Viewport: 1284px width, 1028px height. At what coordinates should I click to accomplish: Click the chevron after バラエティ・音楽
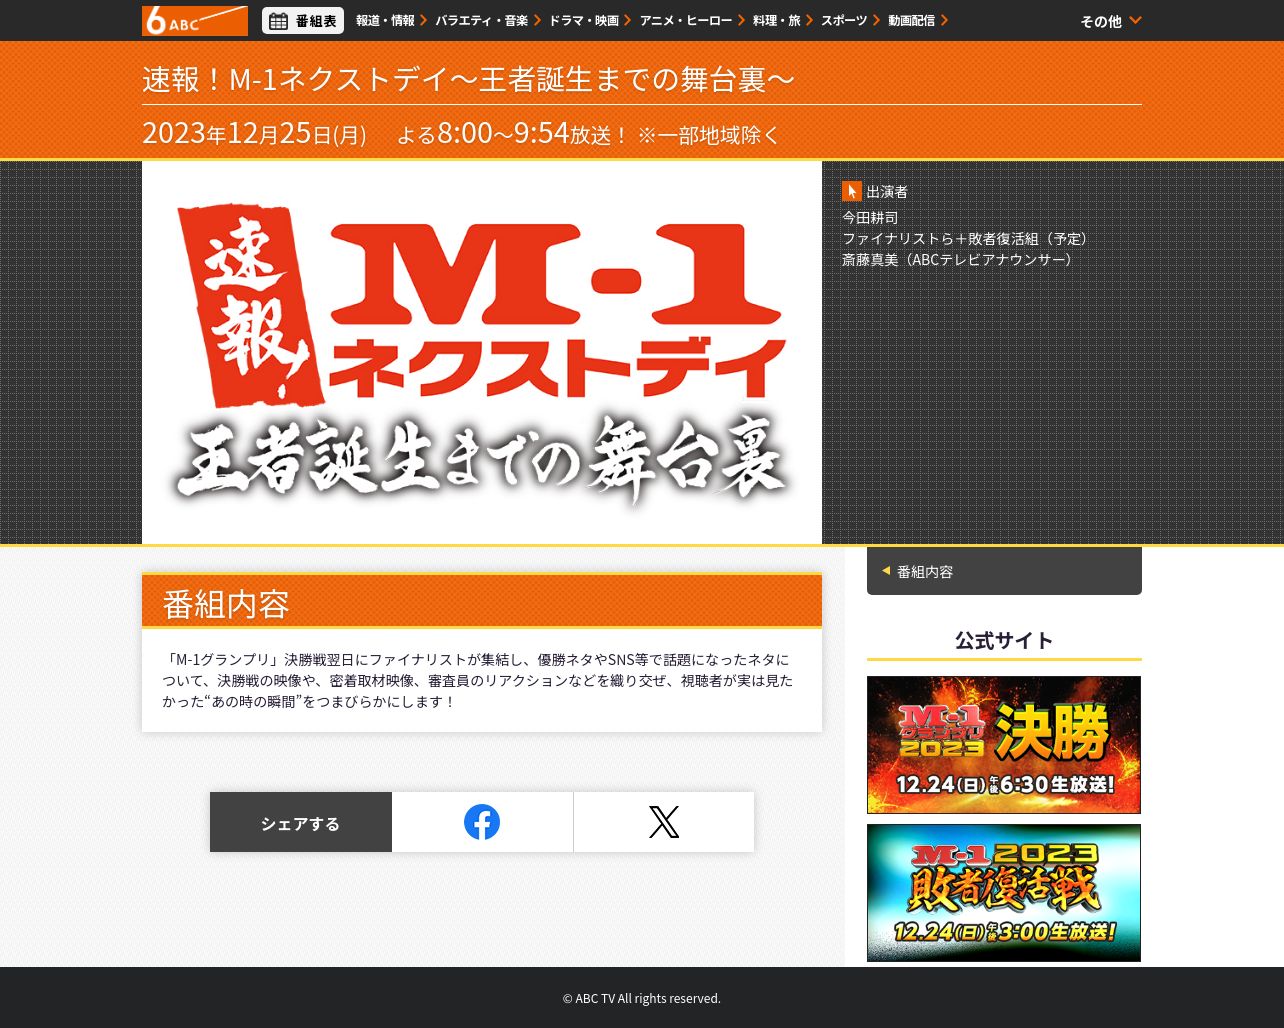click(x=537, y=20)
